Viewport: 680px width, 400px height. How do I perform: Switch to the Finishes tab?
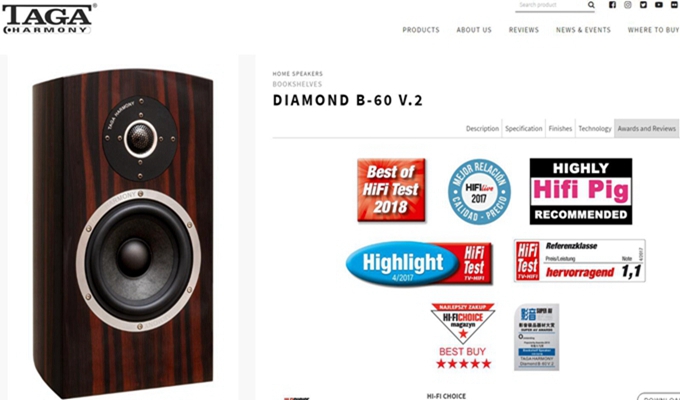click(x=560, y=128)
